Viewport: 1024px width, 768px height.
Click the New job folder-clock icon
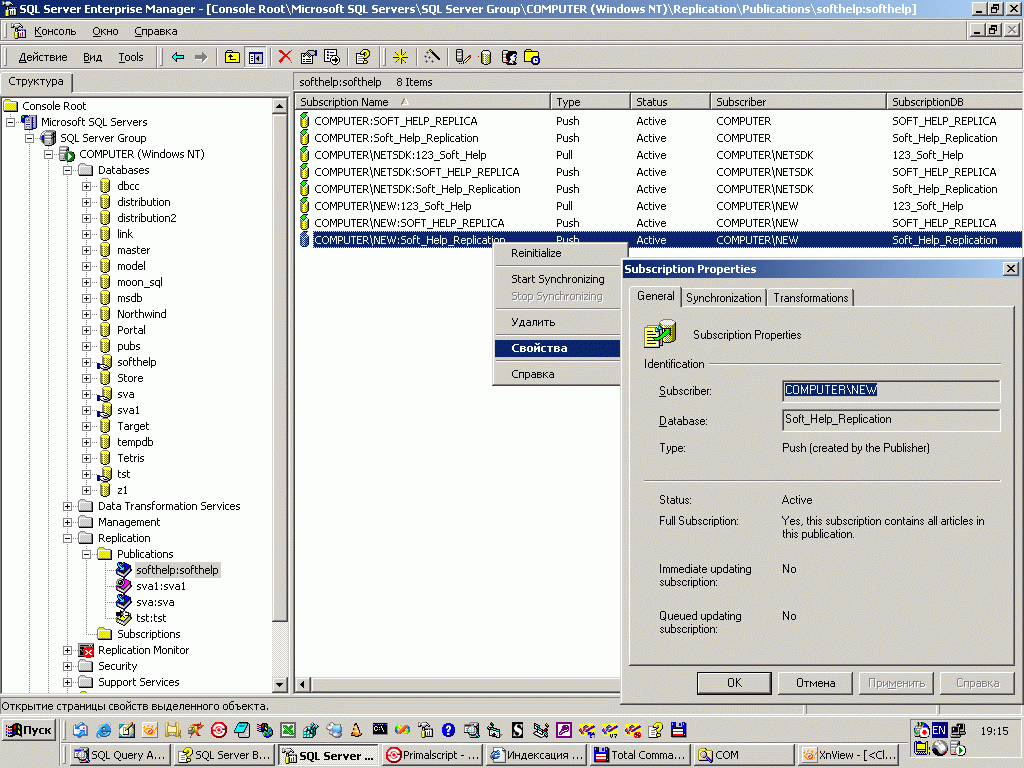click(532, 57)
